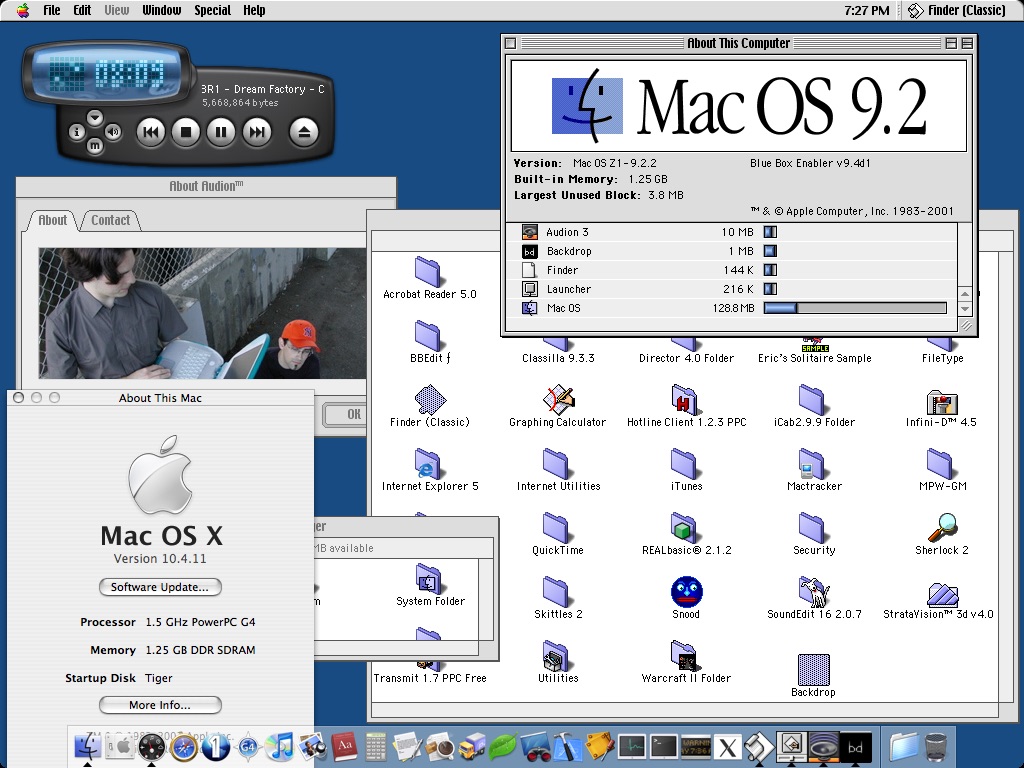This screenshot has width=1024, height=768.
Task: Select the BBEdit folder icon
Action: point(428,336)
